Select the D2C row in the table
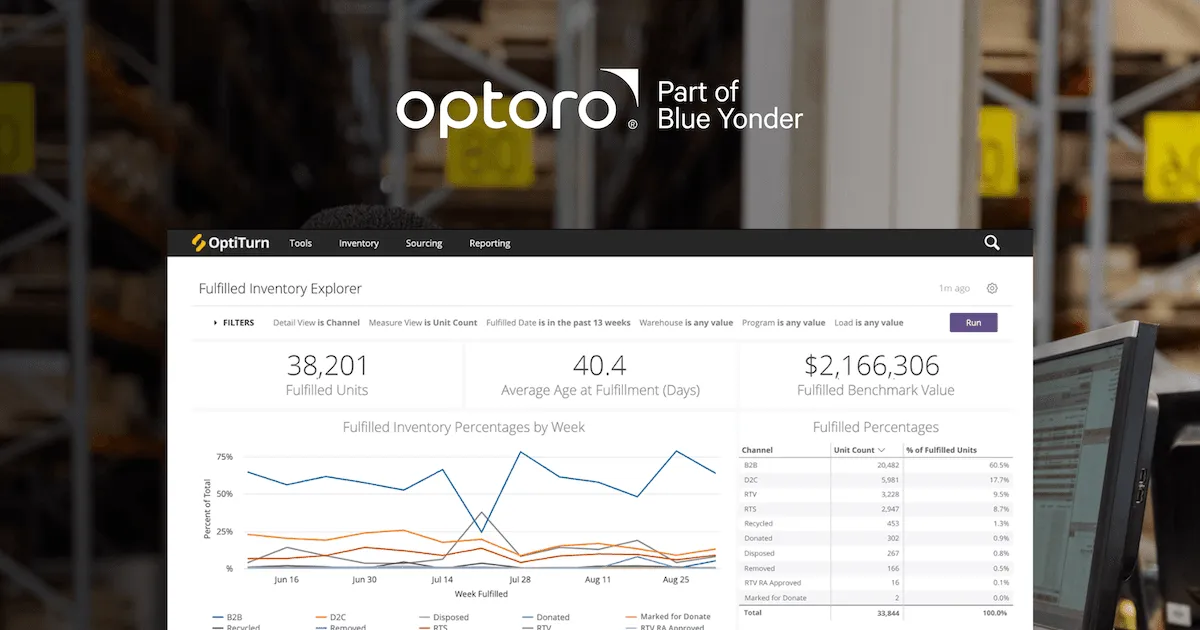The width and height of the screenshot is (1200, 630). click(876, 480)
